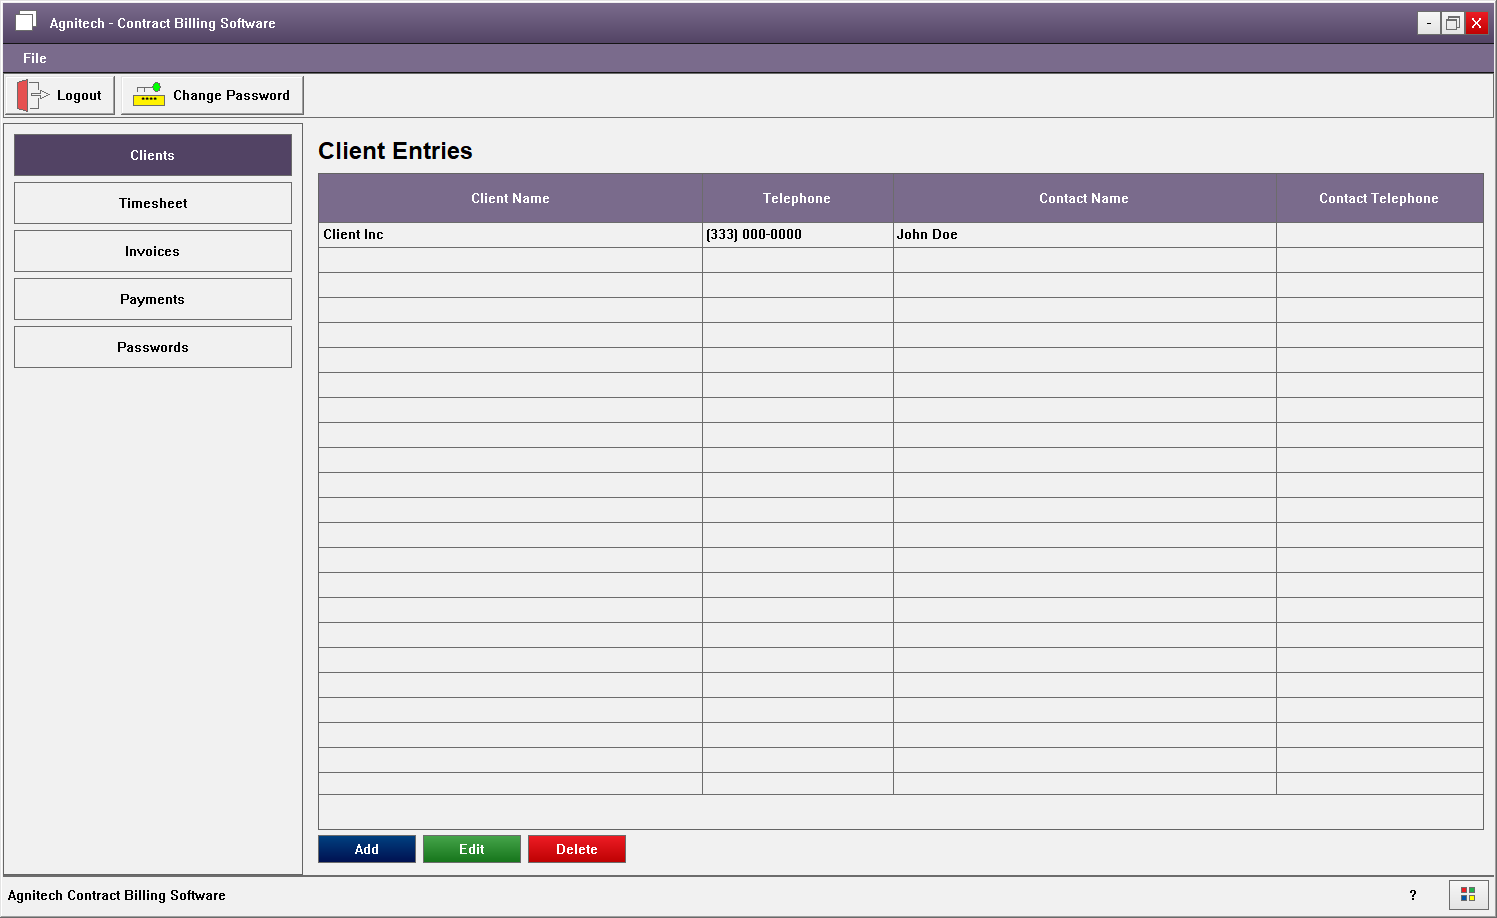Open the File menu
This screenshot has width=1497, height=918.
(x=35, y=58)
